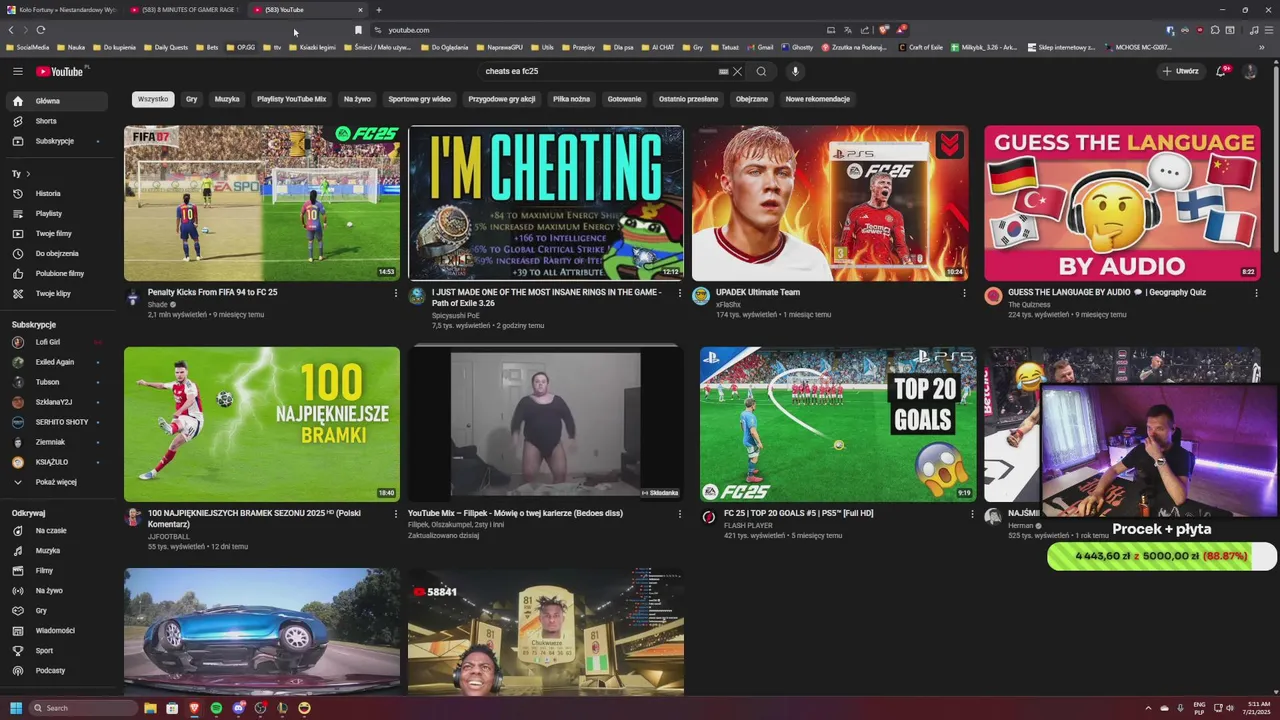The image size is (1280, 720).
Task: Select the Nowe rekomendacje chip
Action: pos(818,99)
